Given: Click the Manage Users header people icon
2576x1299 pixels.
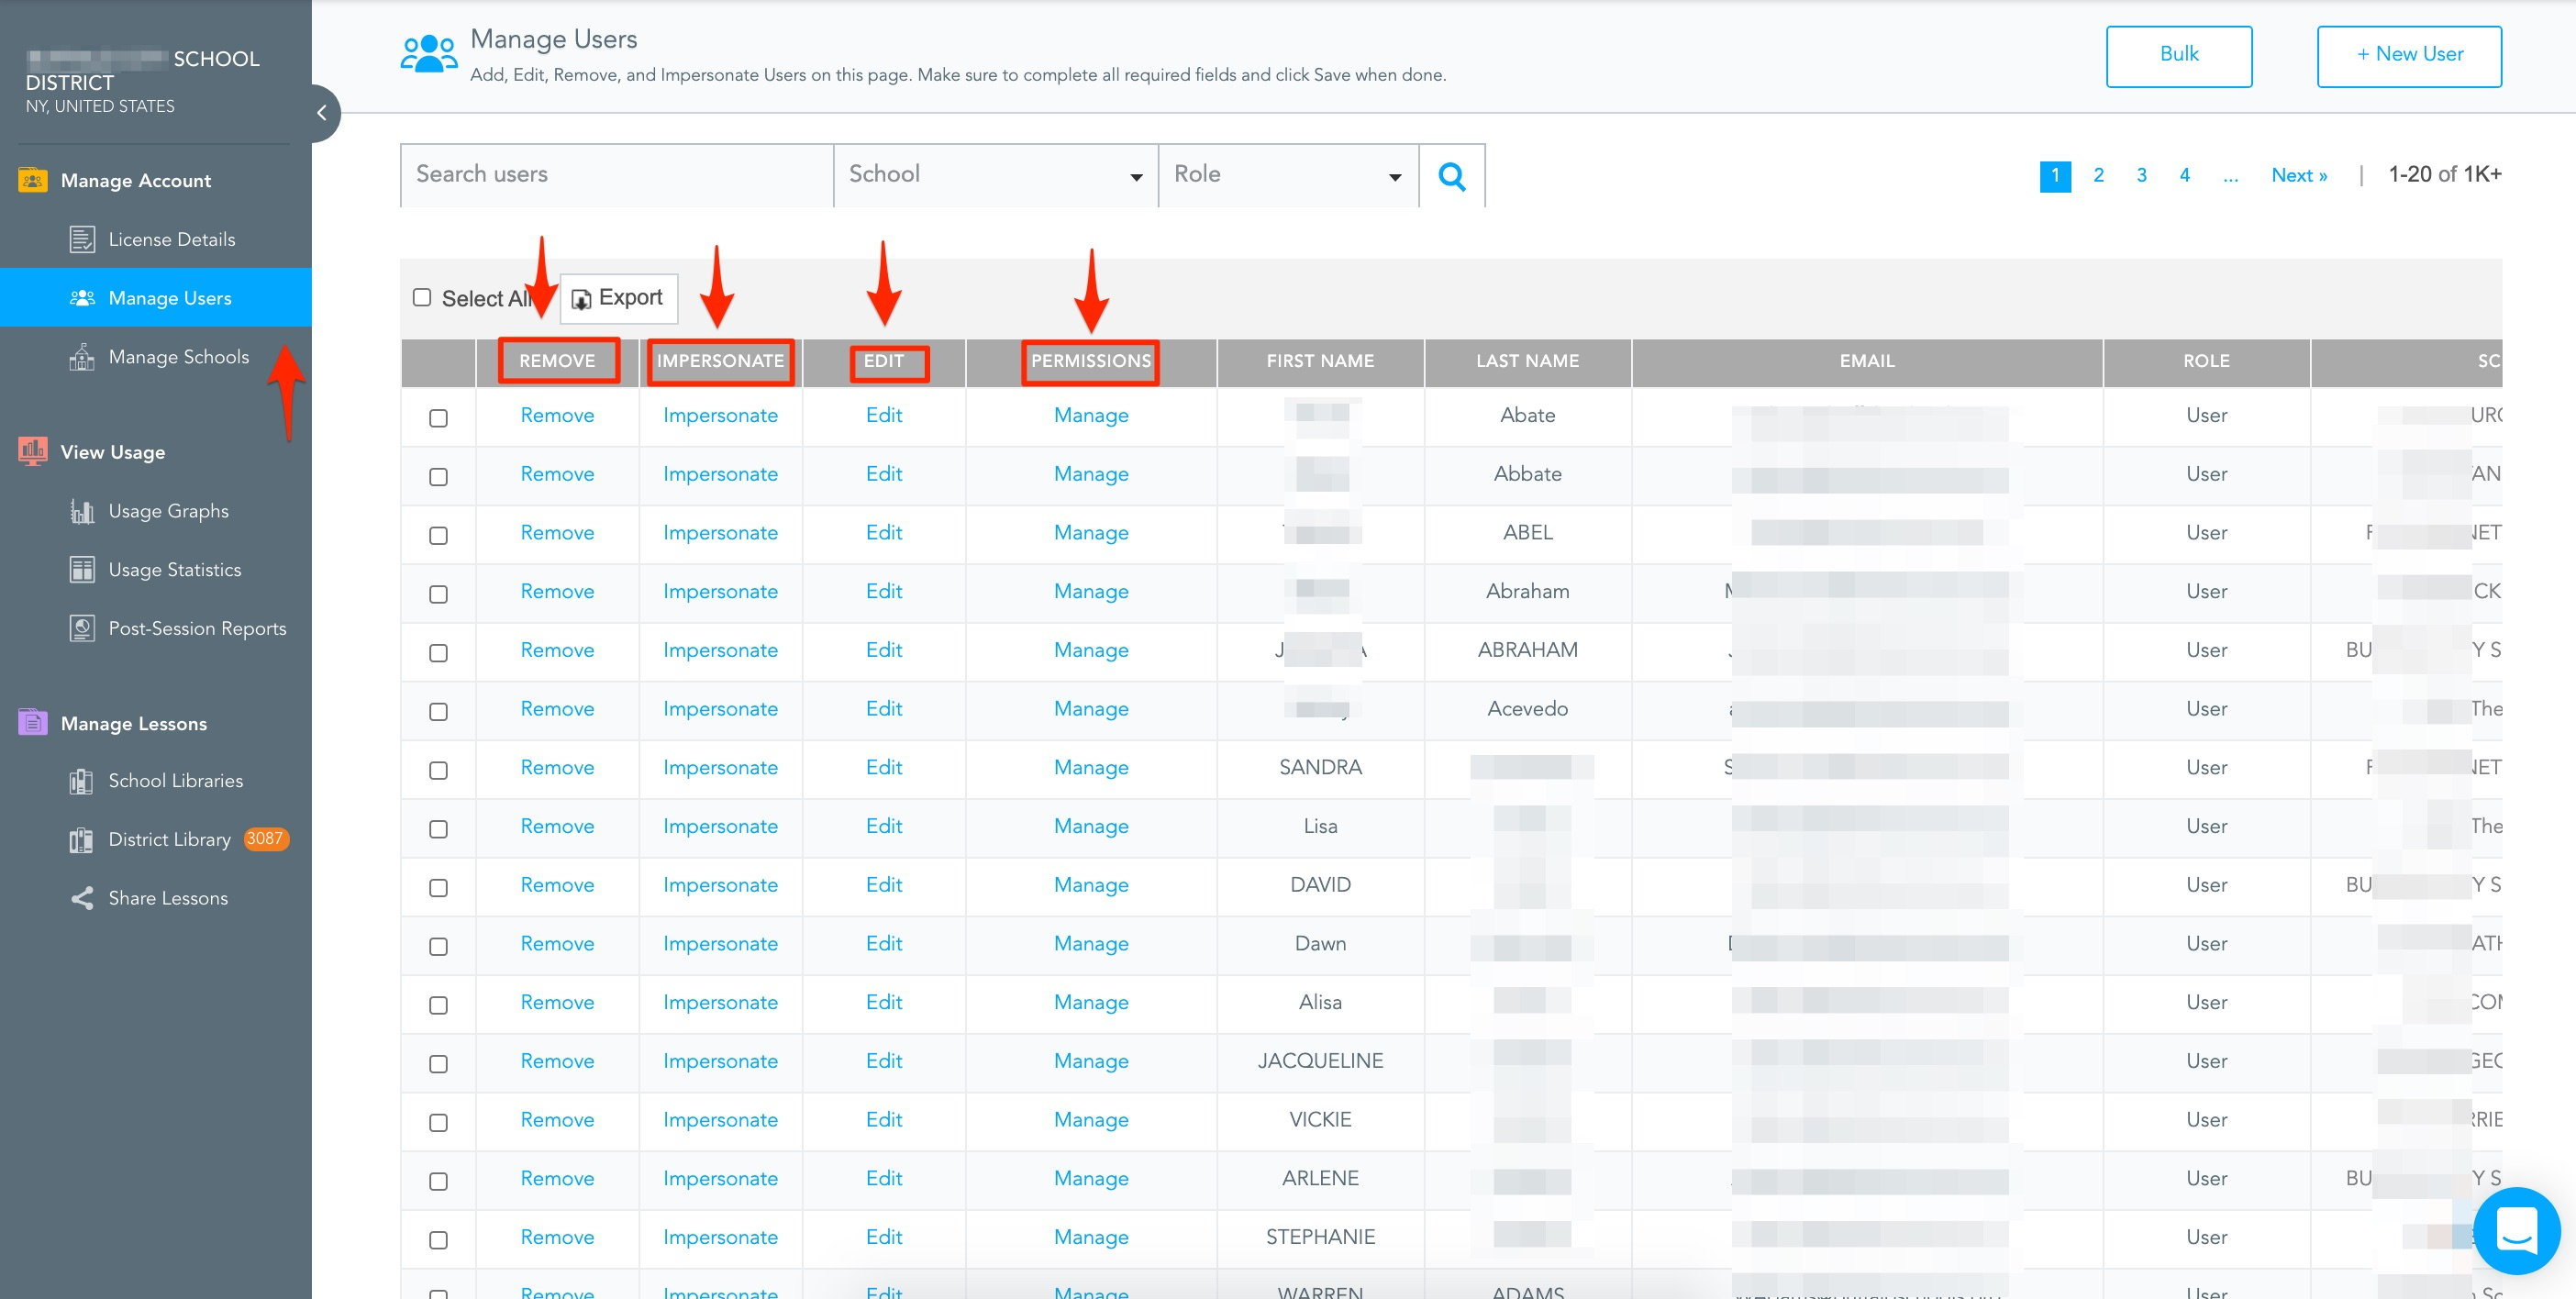Looking at the screenshot, I should pos(429,54).
